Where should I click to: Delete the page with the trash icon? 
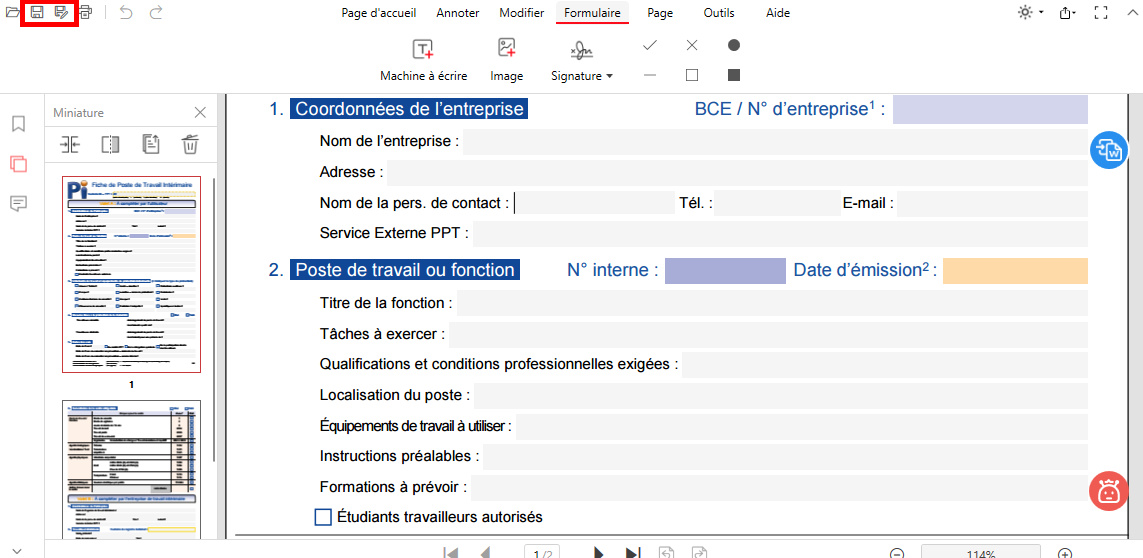[x=190, y=144]
